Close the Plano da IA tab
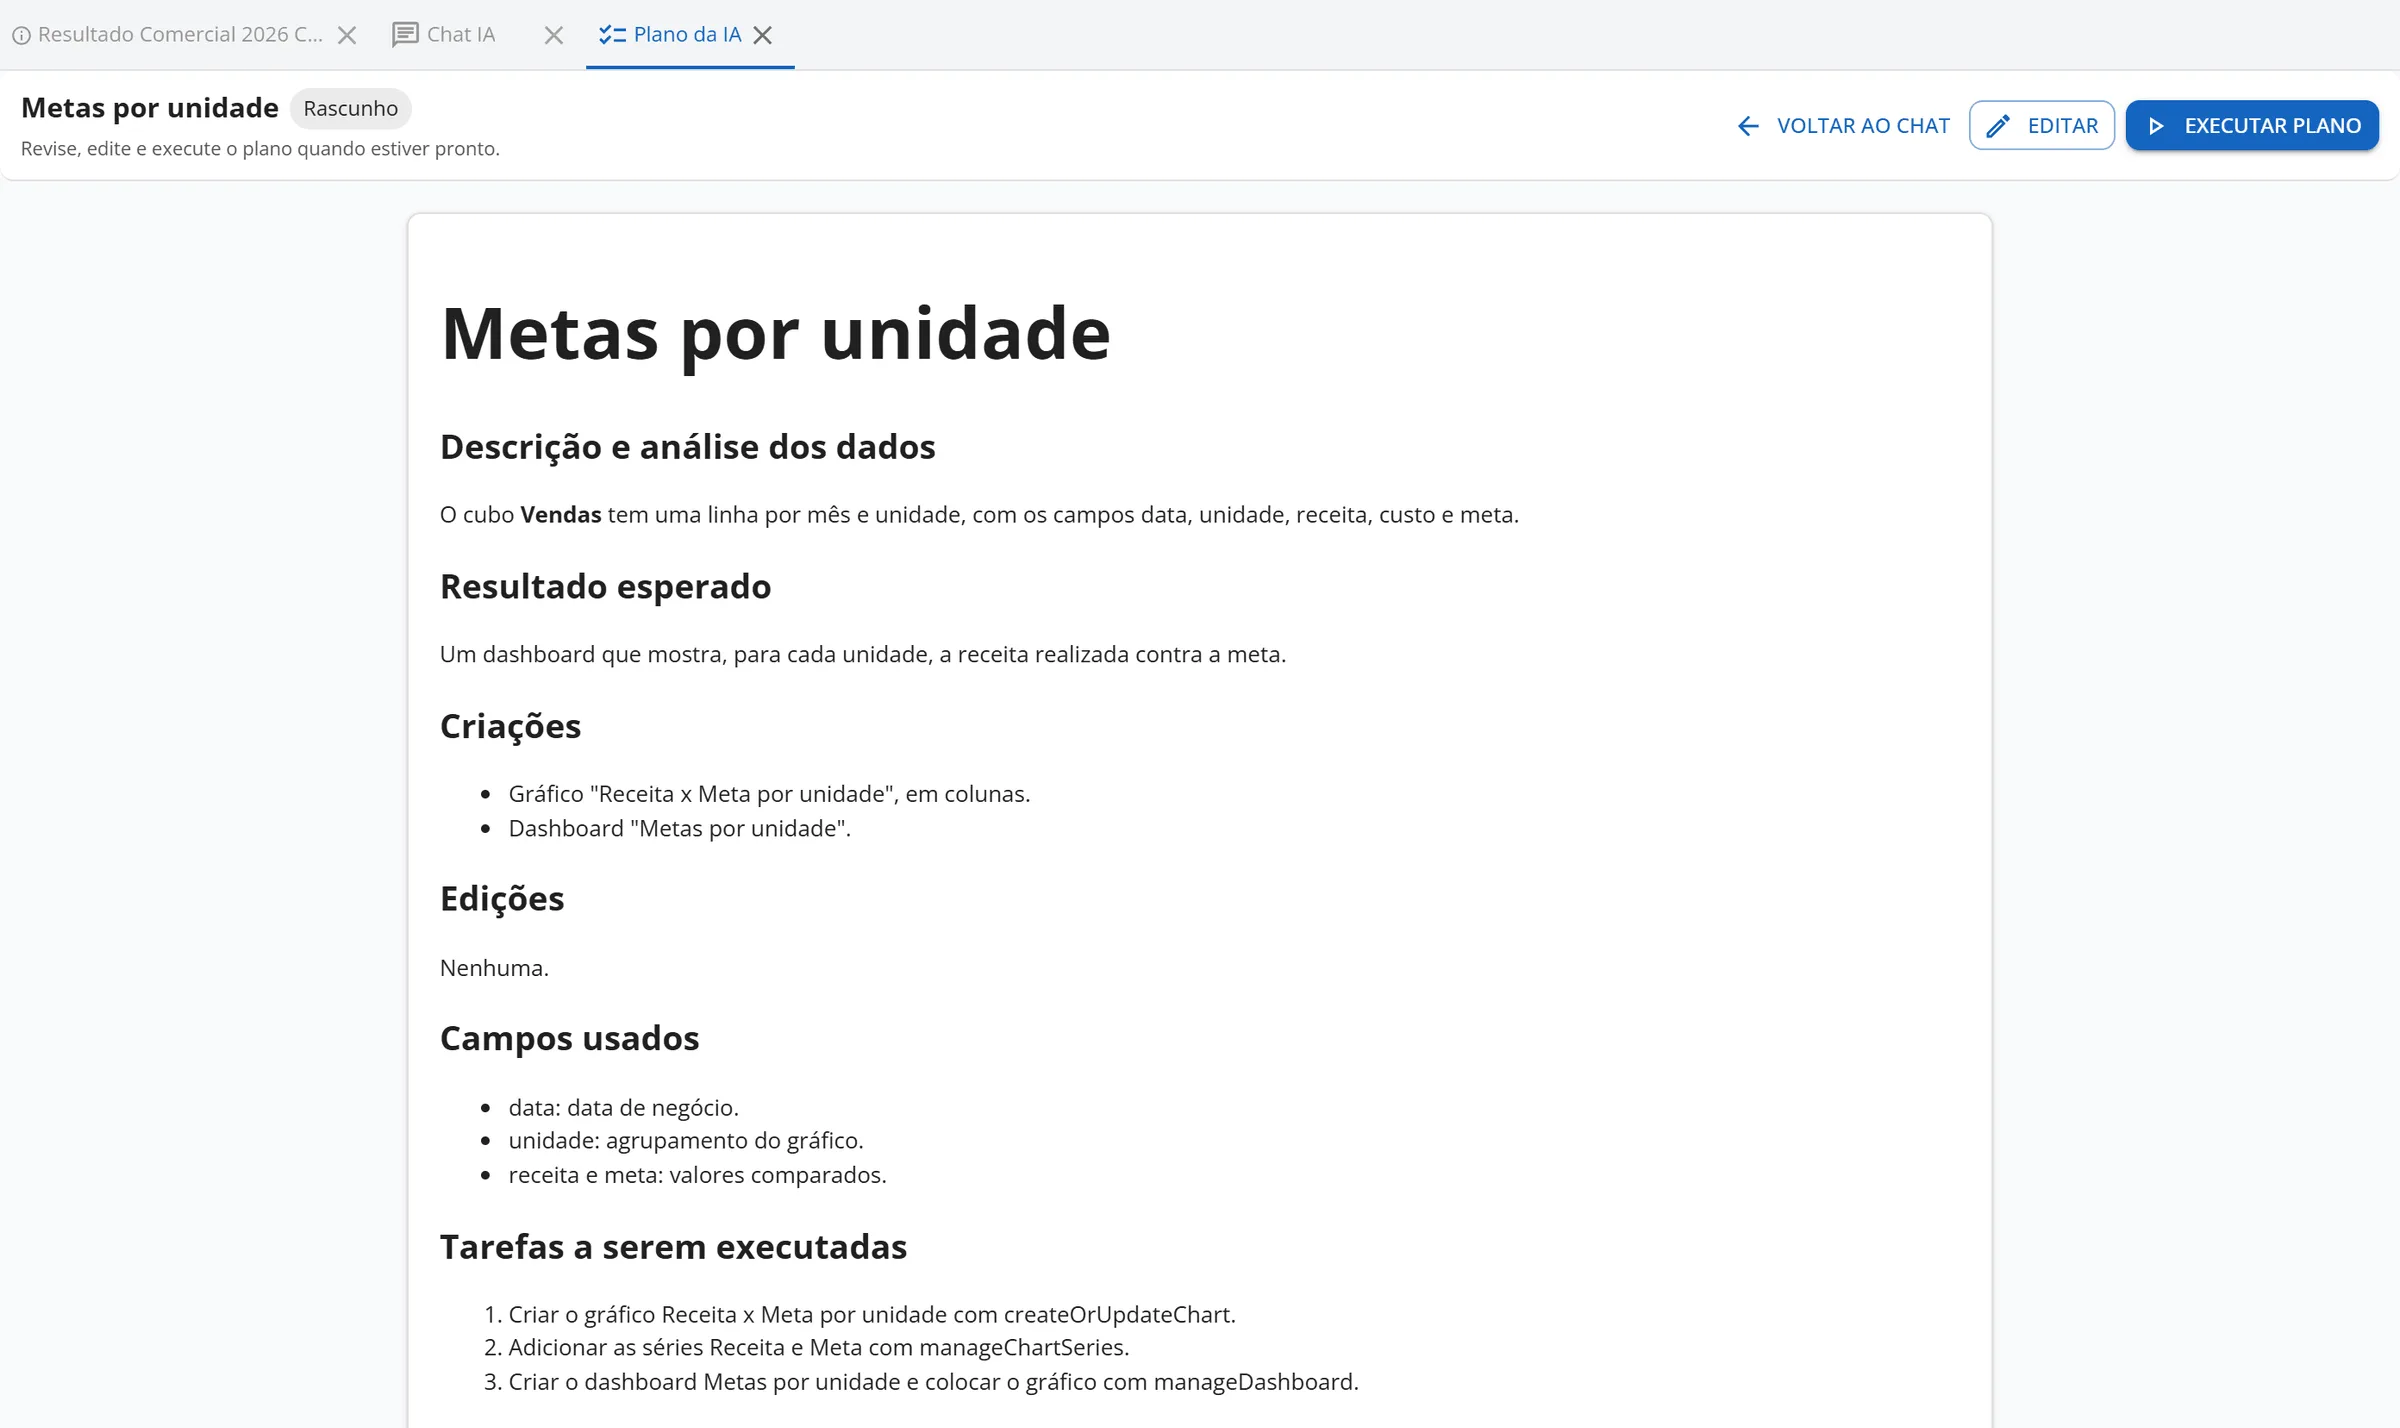Screen dimensions: 2400x1428 click(x=763, y=35)
